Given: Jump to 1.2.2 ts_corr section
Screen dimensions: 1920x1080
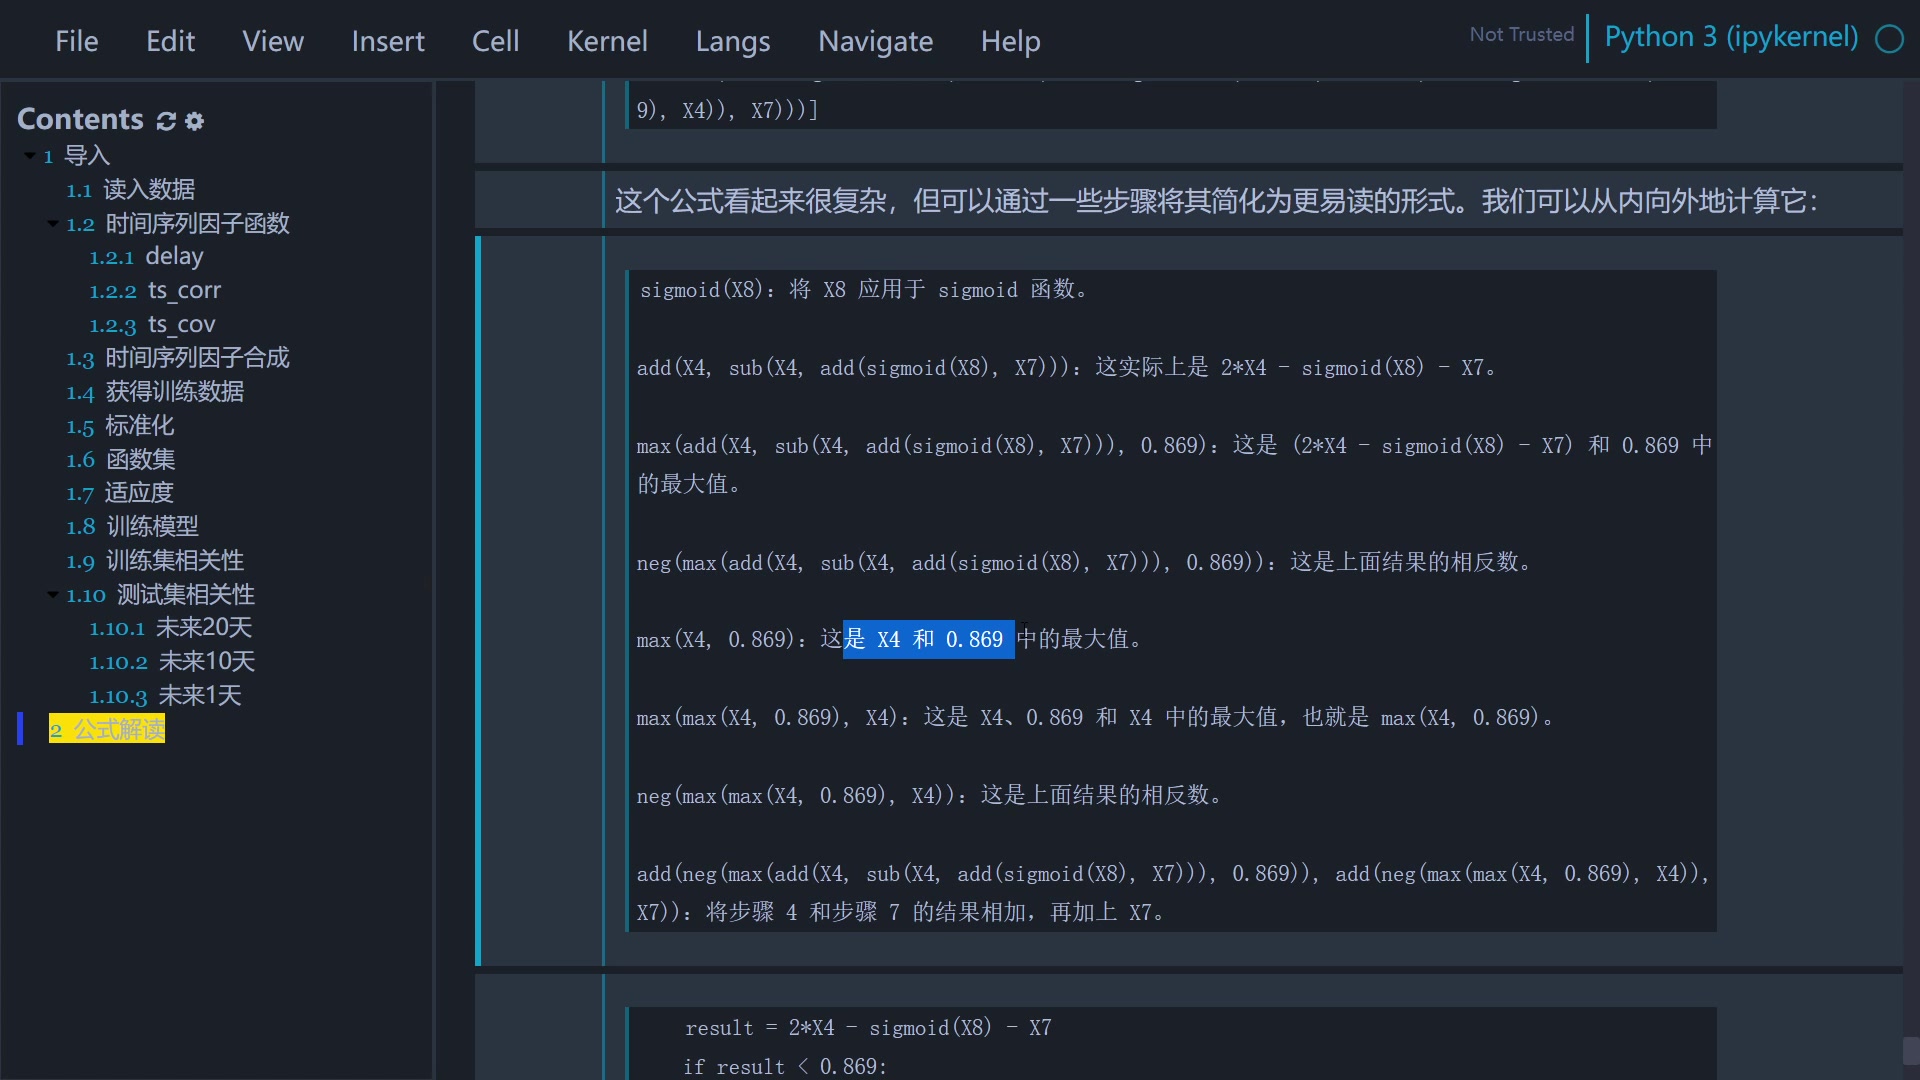Looking at the screenshot, I should (x=155, y=291).
